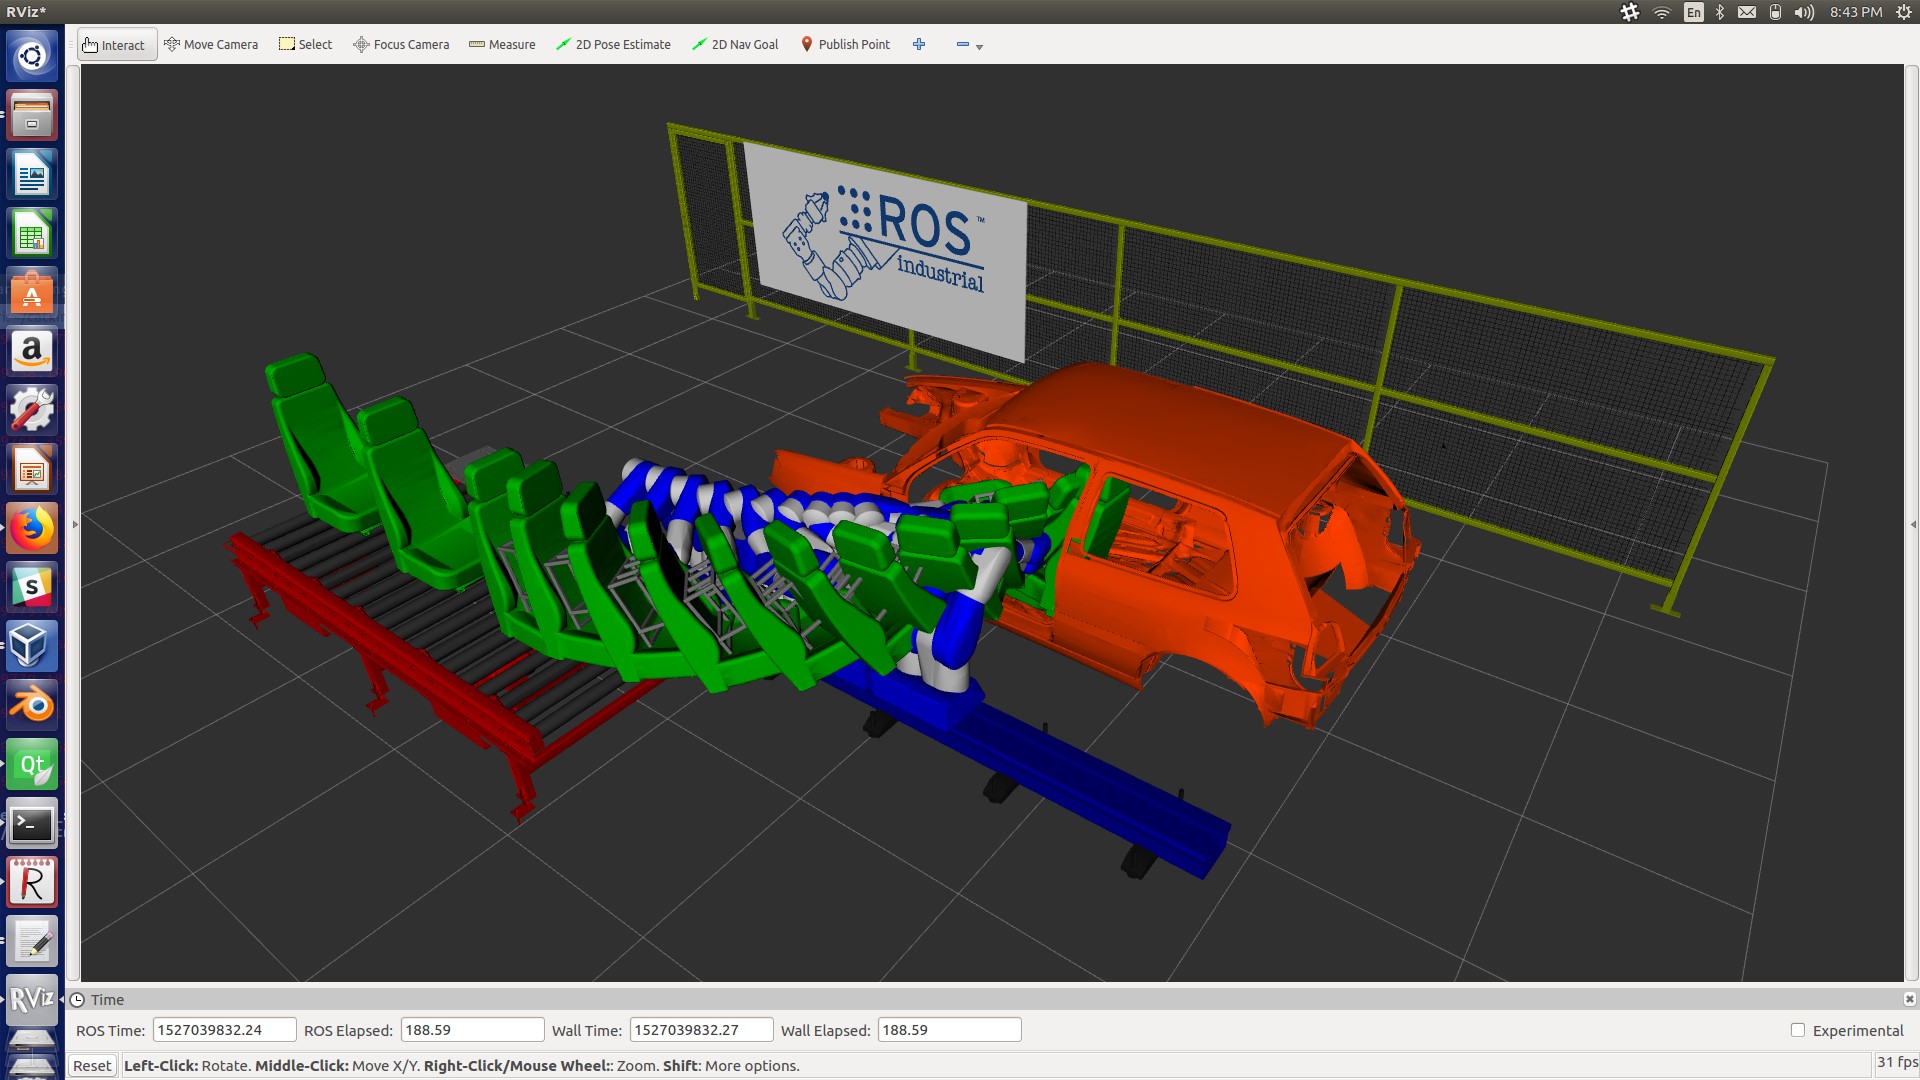Open Amazon launcher icon

[32, 351]
